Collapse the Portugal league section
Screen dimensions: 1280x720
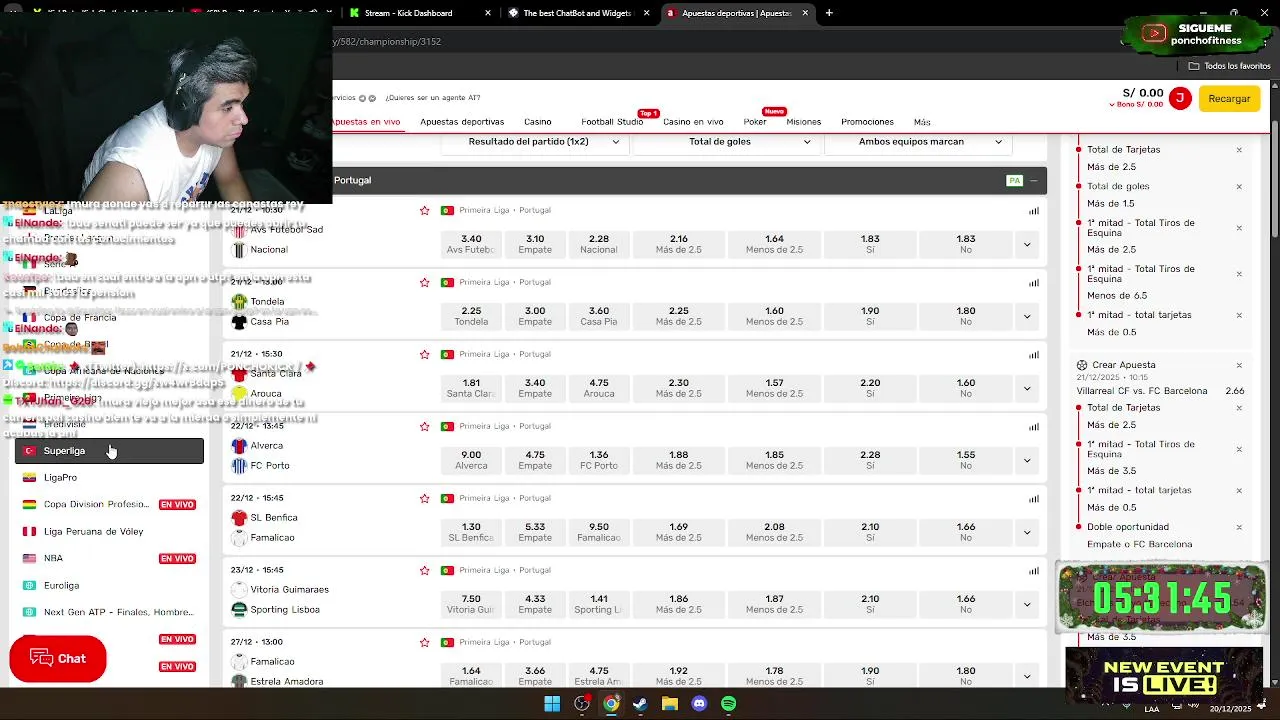coord(1034,180)
